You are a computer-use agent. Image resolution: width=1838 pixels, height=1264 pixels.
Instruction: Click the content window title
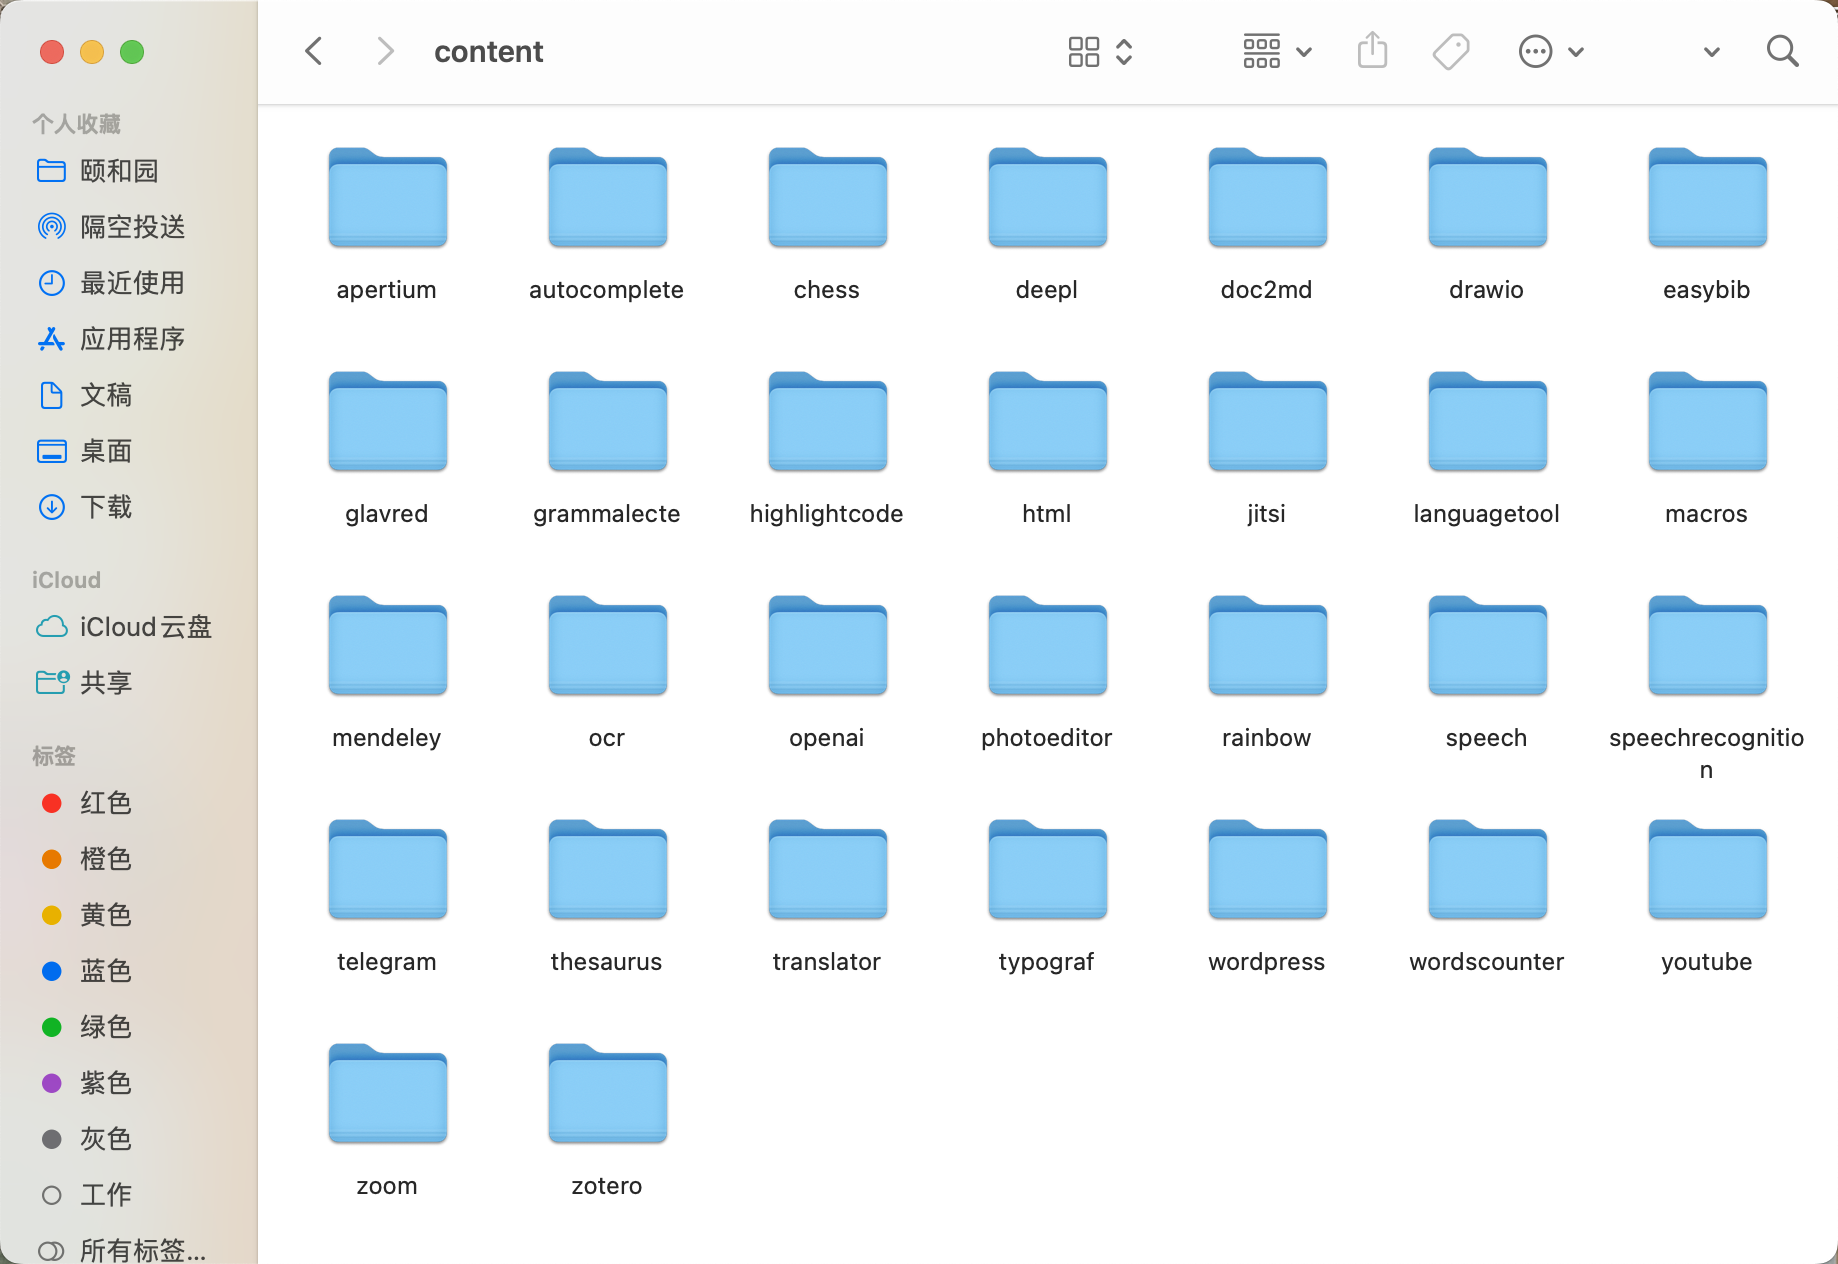(x=488, y=51)
